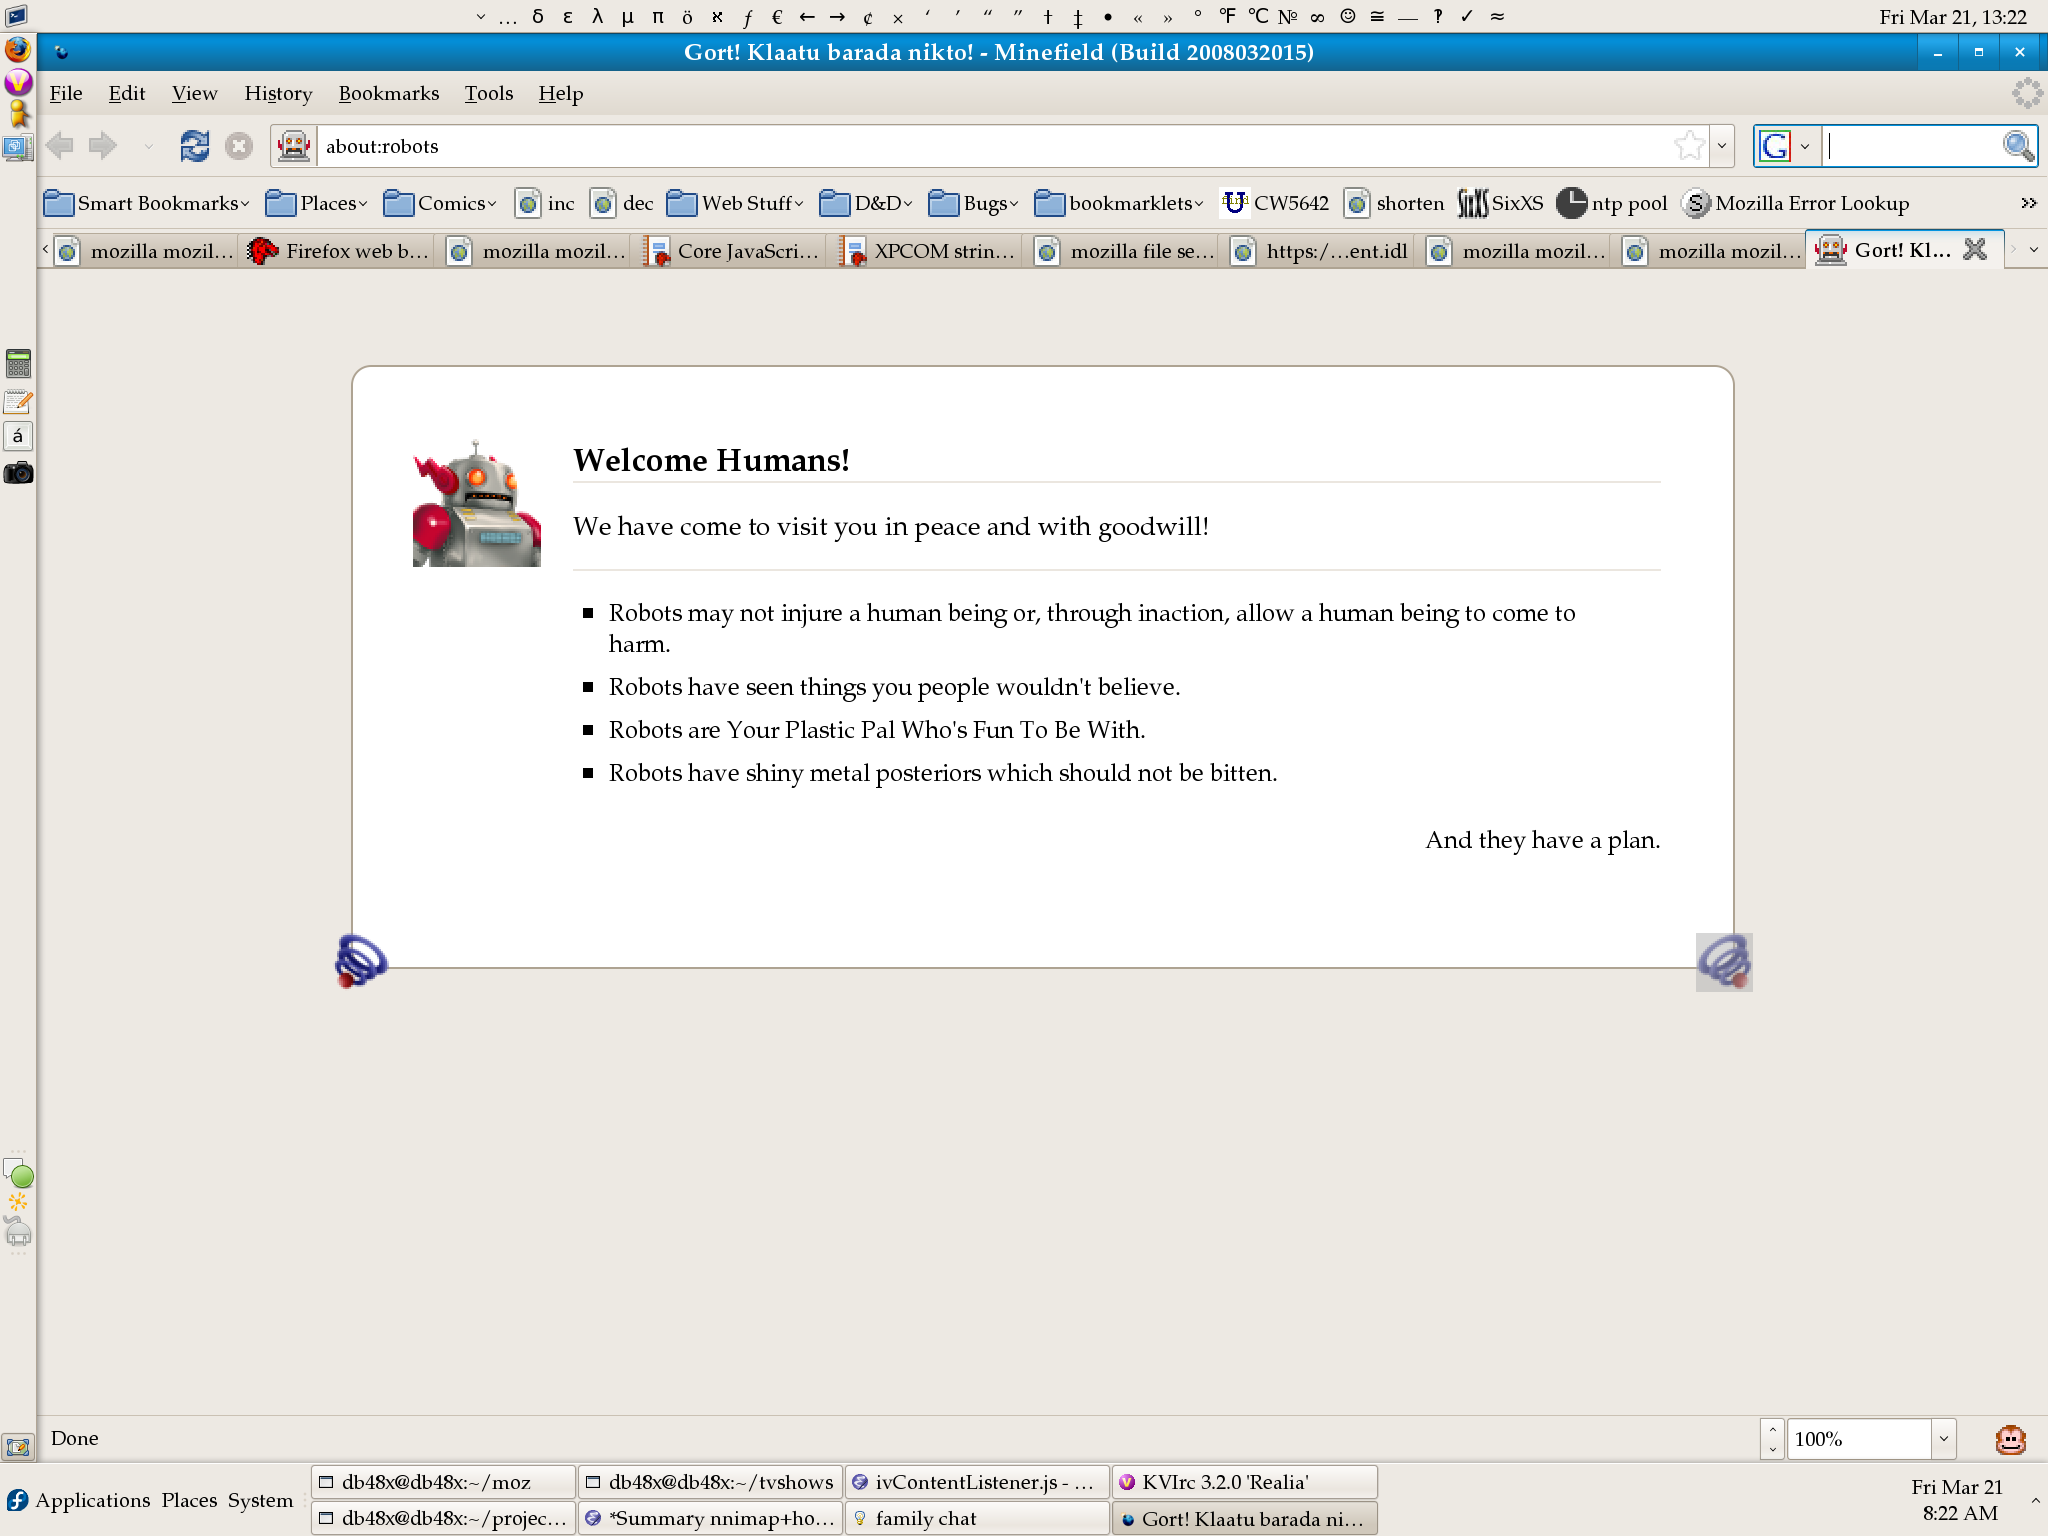Screen dimensions: 2048x1536
Task: Open the Applications panel menu
Action: (x=92, y=1500)
